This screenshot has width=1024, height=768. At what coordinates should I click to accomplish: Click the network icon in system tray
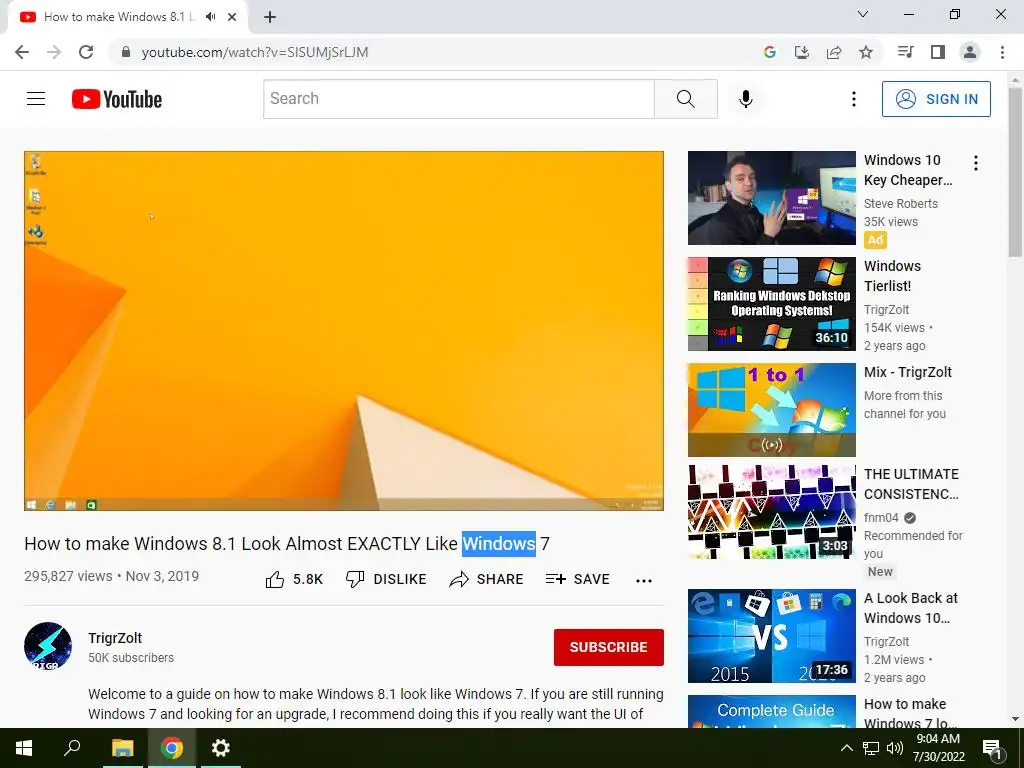[871, 748]
